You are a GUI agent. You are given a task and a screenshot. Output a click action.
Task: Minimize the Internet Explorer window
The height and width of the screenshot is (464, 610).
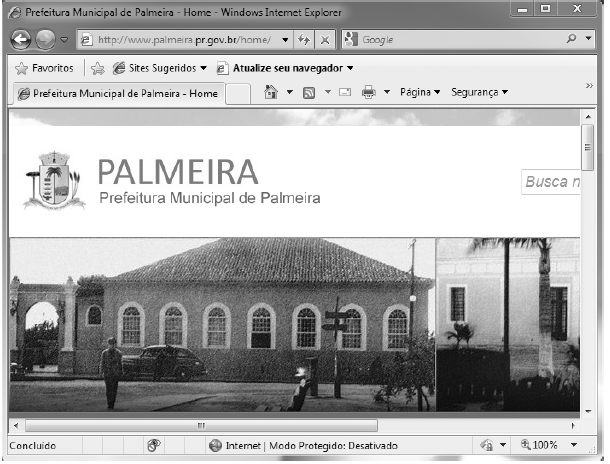(x=522, y=9)
